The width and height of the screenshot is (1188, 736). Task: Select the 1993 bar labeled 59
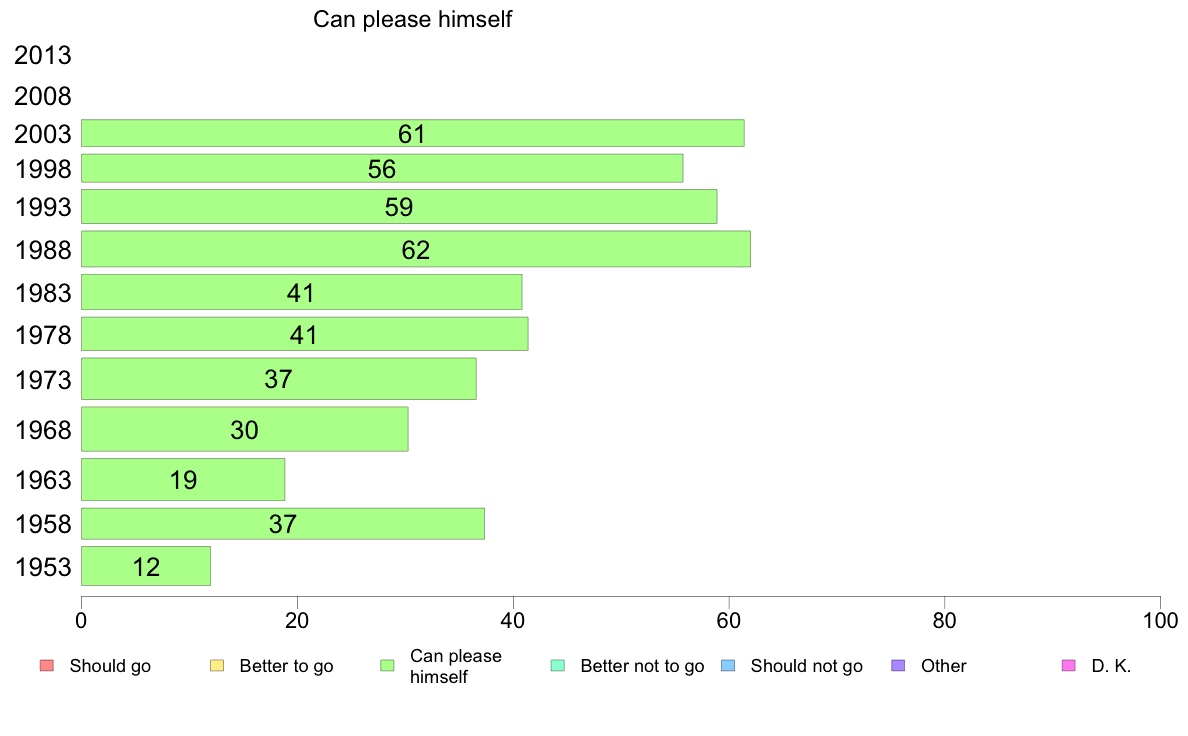point(399,207)
